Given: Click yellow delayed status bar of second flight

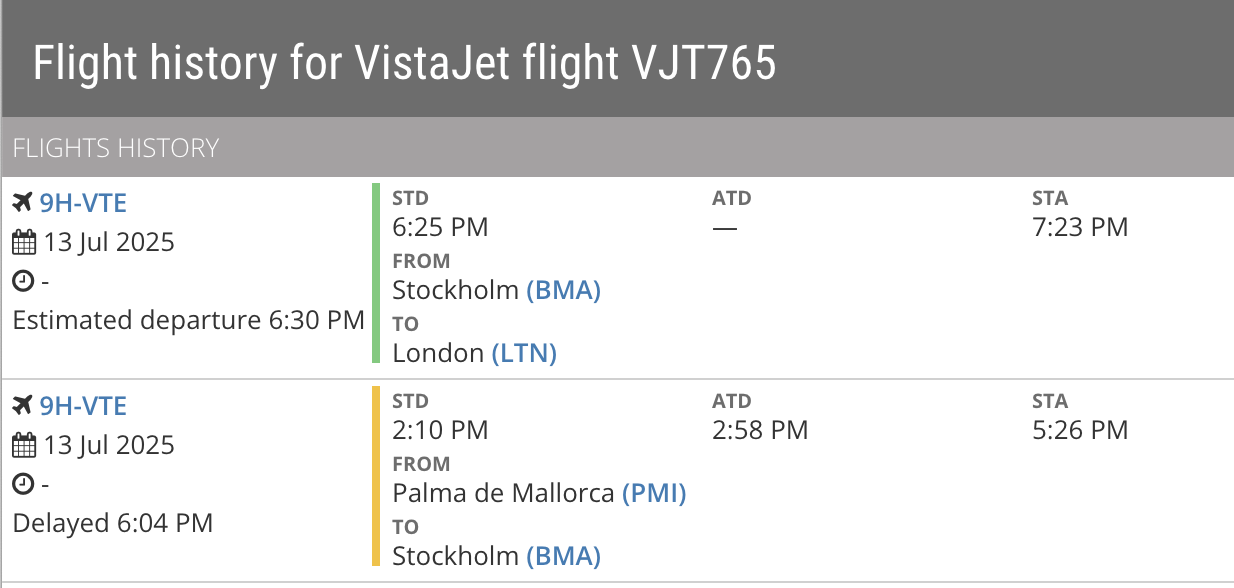Looking at the screenshot, I should (x=376, y=476).
